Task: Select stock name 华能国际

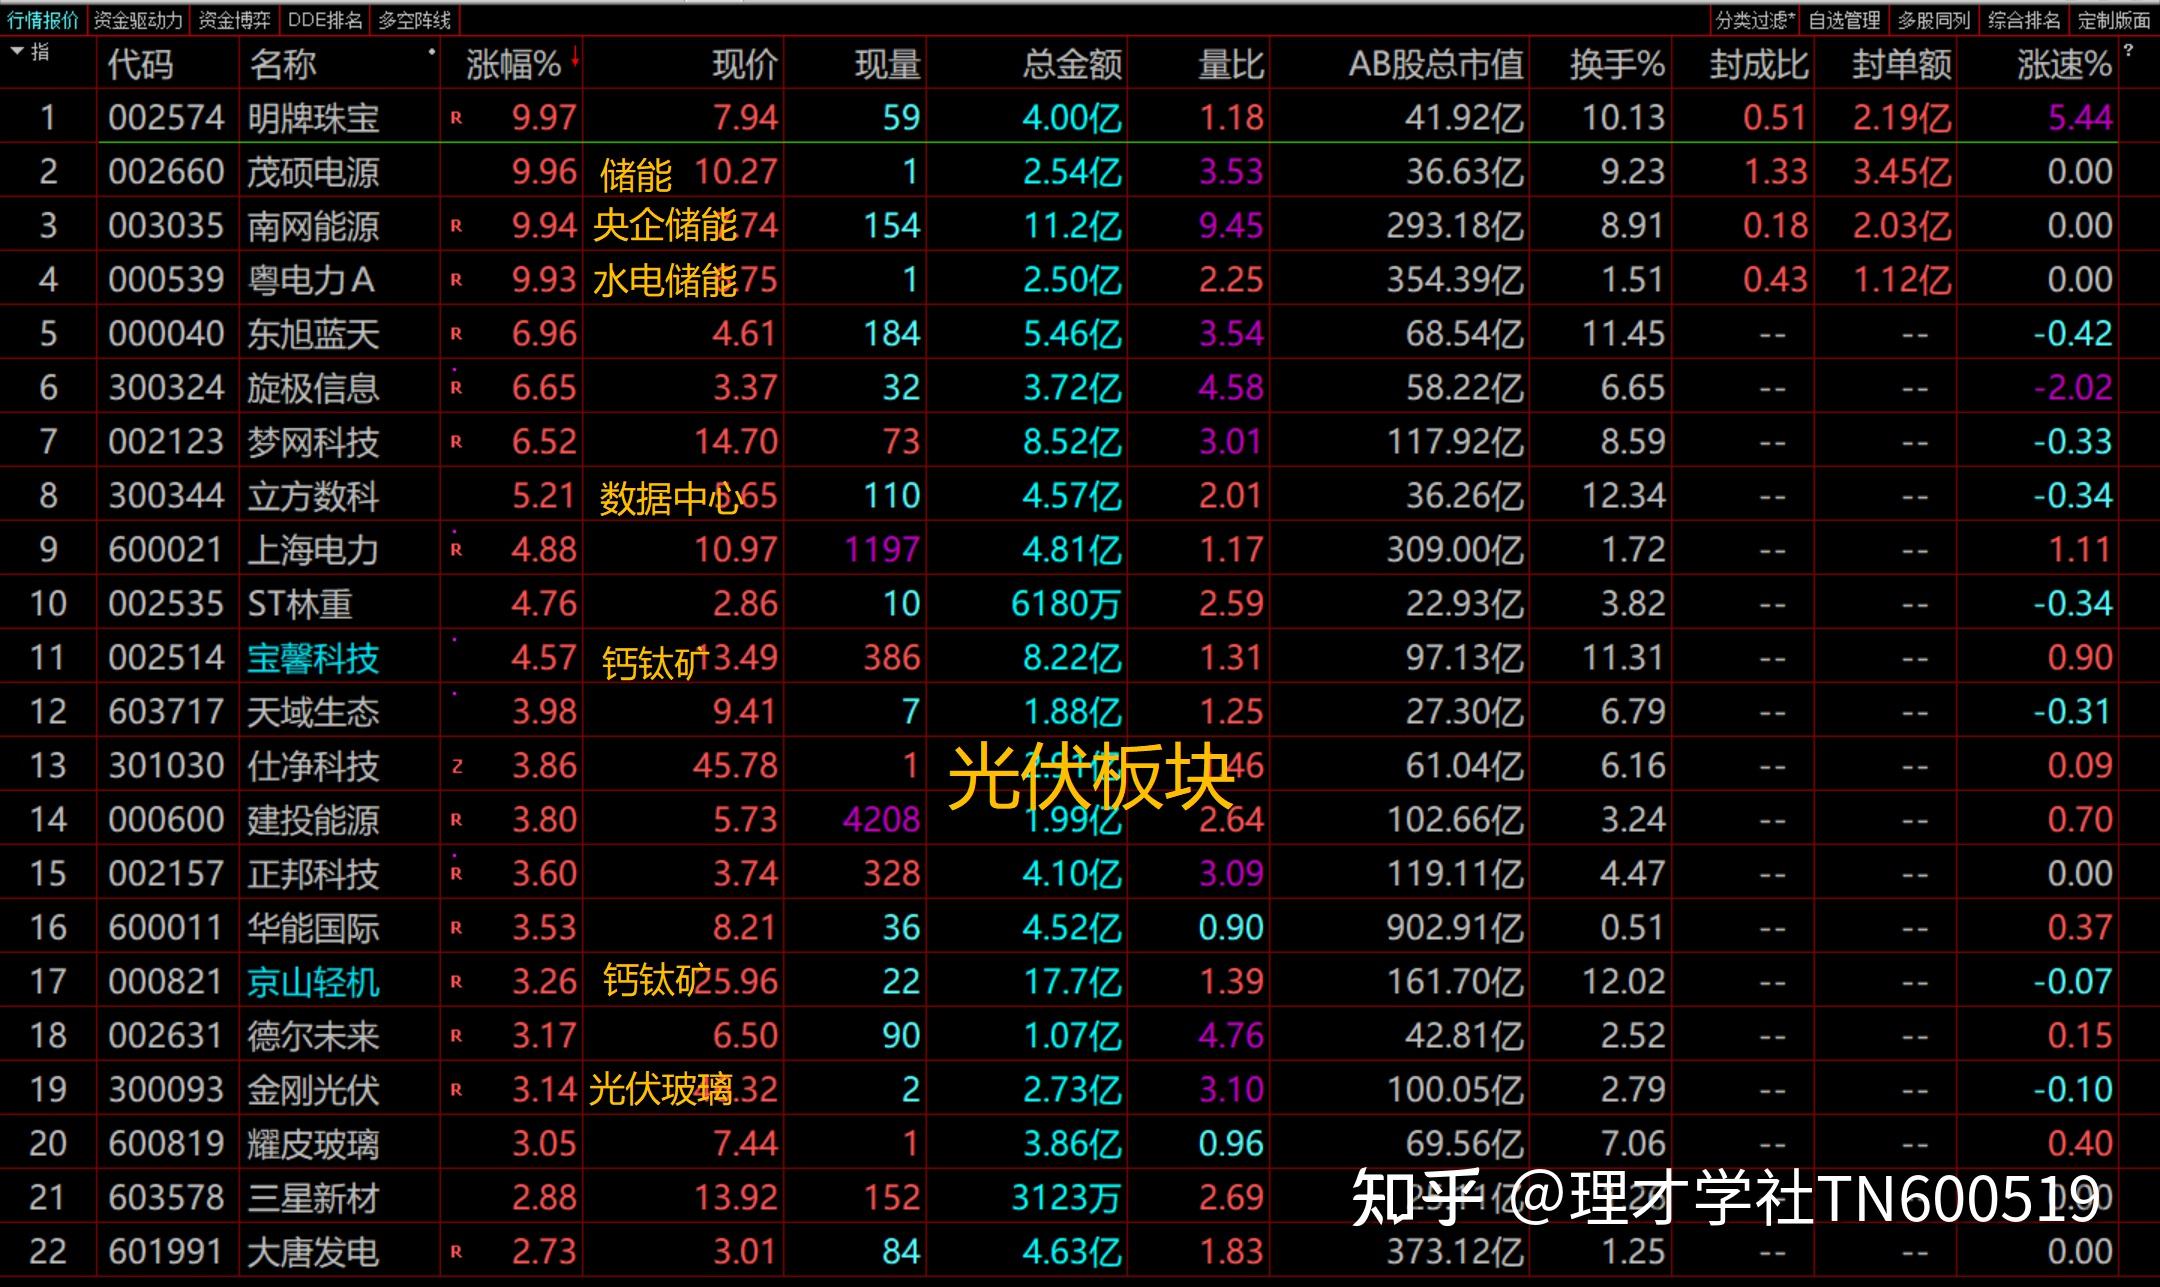Action: point(313,928)
